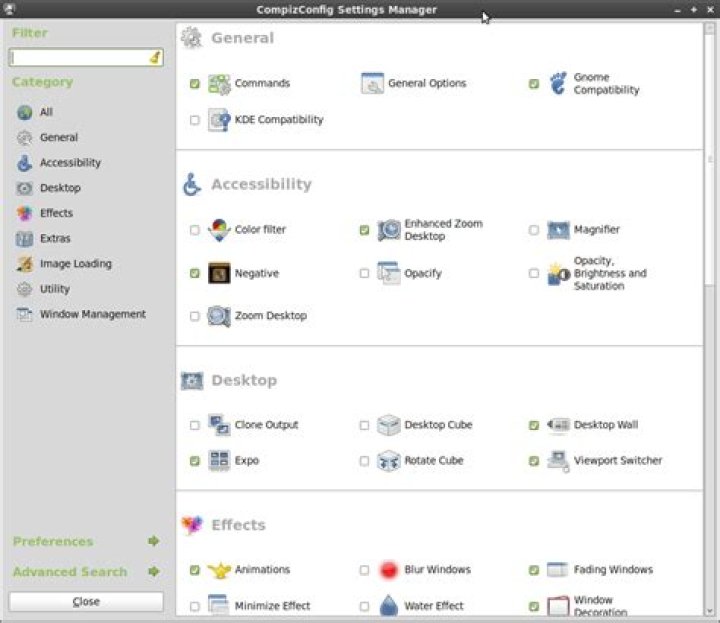Screen dimensions: 720x623
Task: Click the vertical scrollbar thumb
Action: [710, 161]
